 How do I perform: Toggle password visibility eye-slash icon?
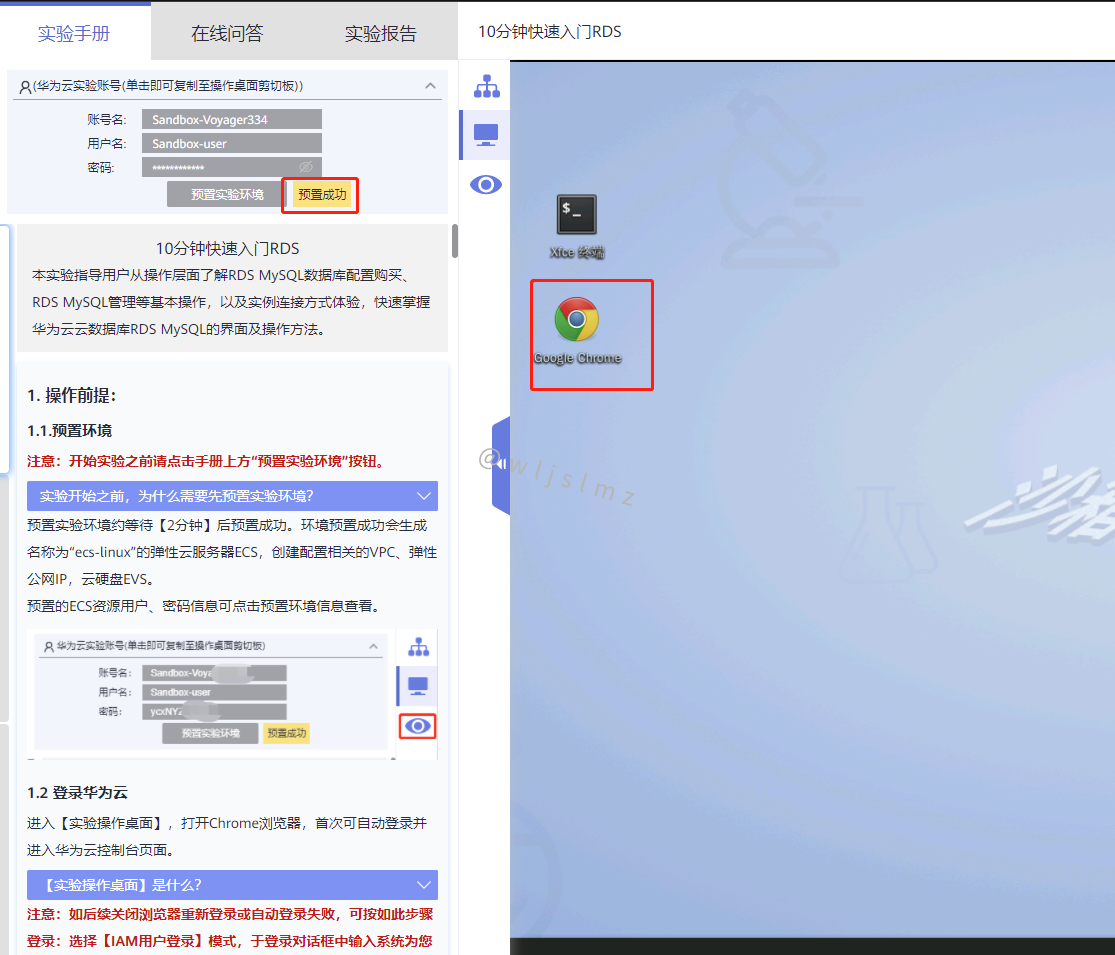(x=306, y=167)
